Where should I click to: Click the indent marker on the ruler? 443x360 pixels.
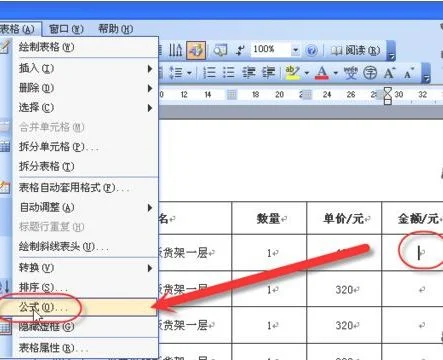click(388, 96)
